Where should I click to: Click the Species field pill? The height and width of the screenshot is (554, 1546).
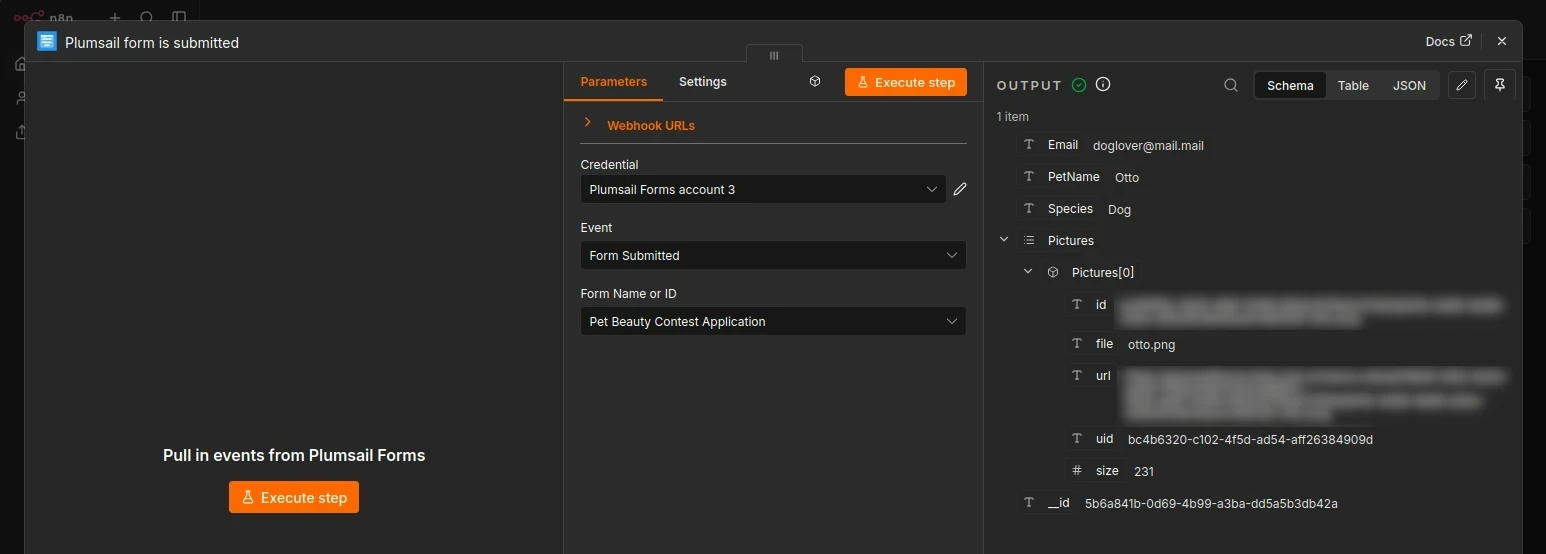coord(1058,209)
